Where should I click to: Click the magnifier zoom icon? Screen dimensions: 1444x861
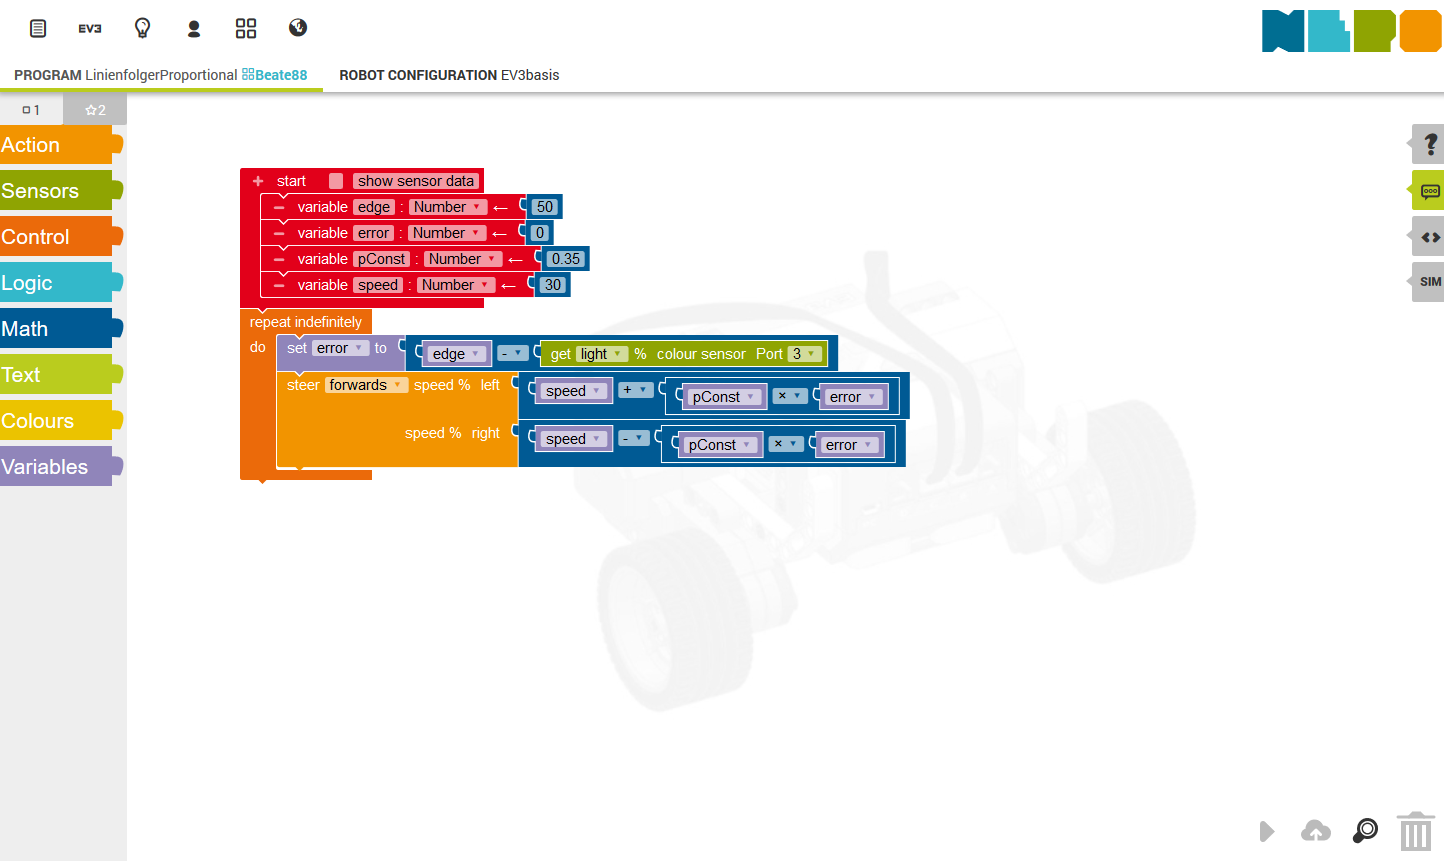pyautogui.click(x=1365, y=831)
